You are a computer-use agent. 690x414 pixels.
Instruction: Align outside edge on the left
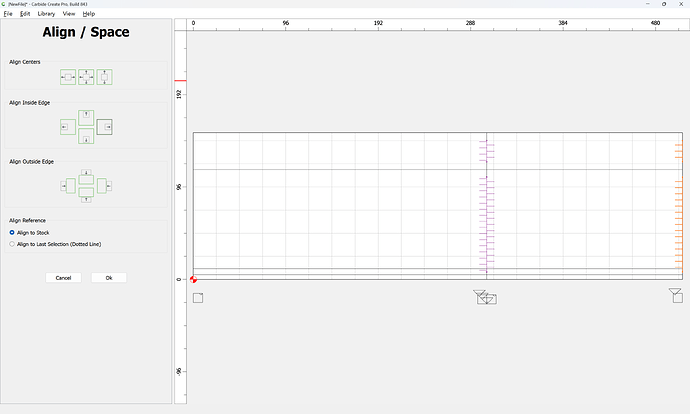(x=68, y=186)
